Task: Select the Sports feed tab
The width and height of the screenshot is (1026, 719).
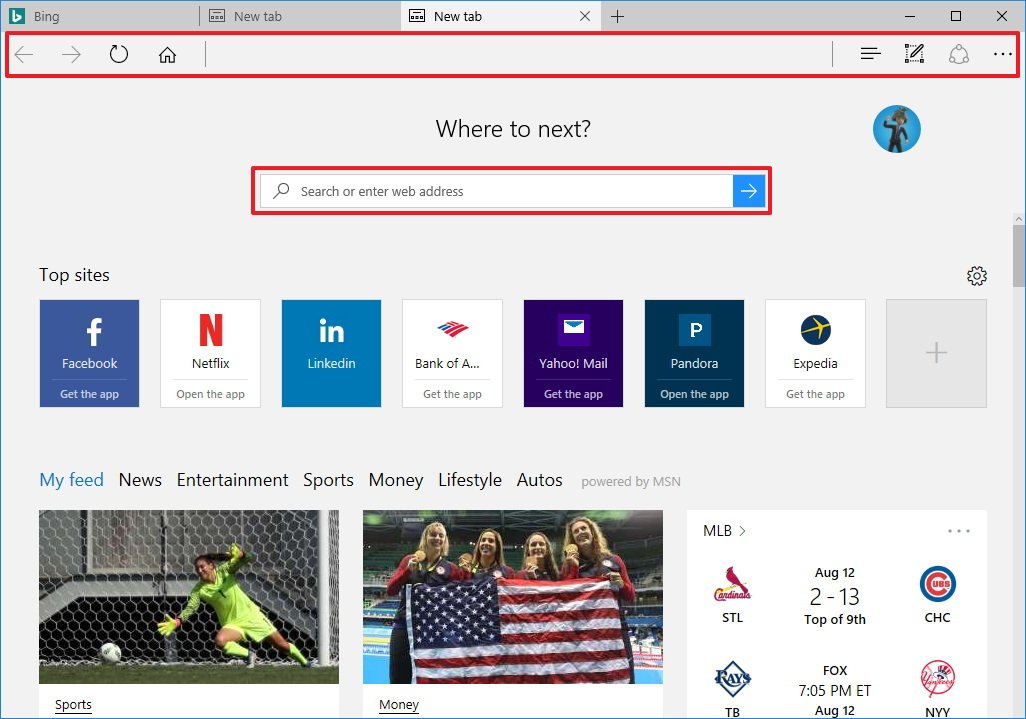Action: pos(328,480)
